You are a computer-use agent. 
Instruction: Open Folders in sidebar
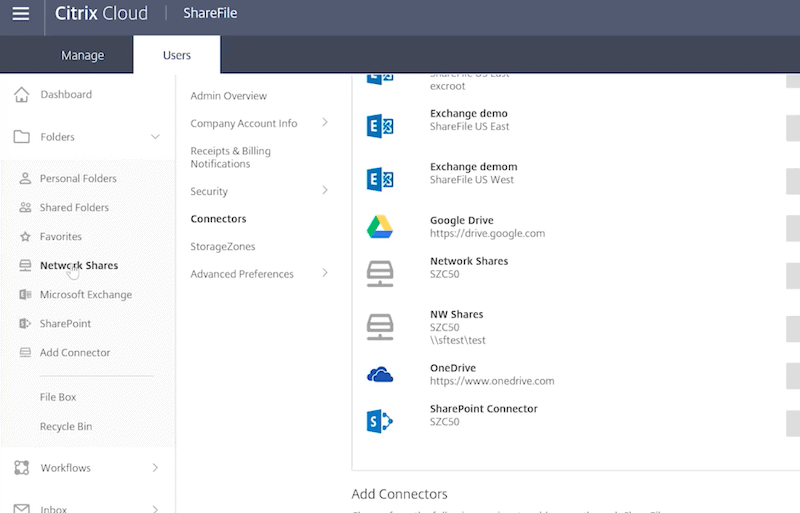[58, 137]
